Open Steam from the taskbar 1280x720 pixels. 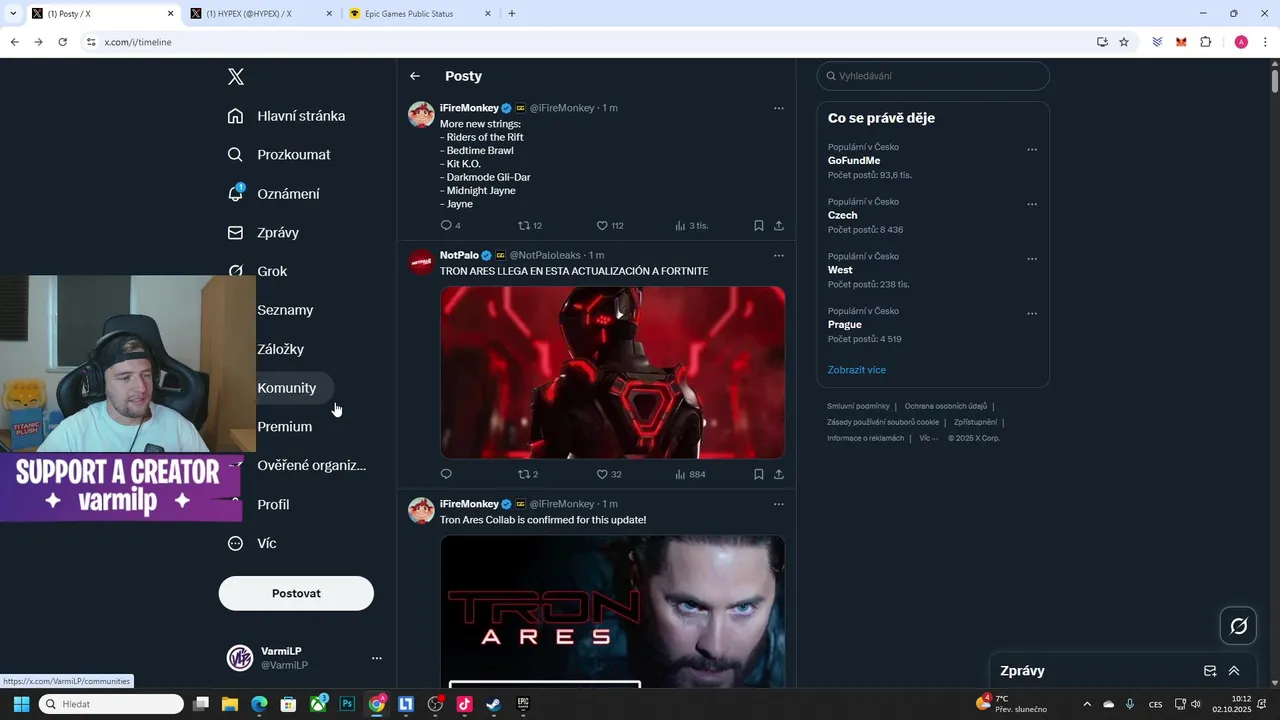click(x=494, y=704)
